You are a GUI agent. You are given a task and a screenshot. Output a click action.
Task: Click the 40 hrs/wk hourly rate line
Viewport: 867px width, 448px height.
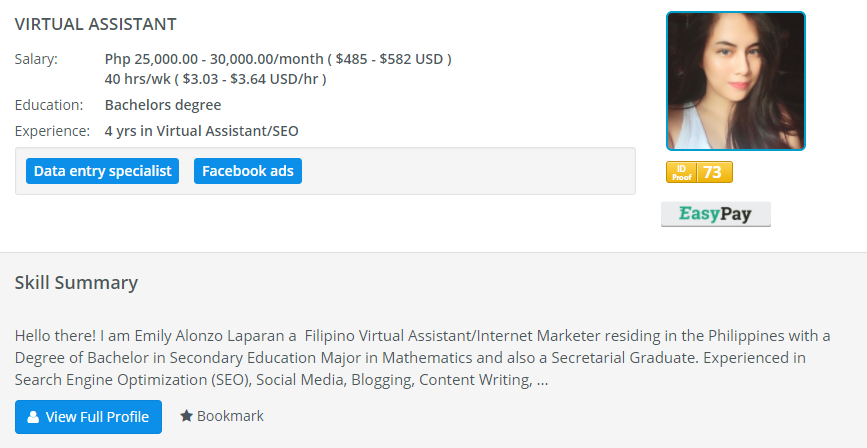(216, 79)
